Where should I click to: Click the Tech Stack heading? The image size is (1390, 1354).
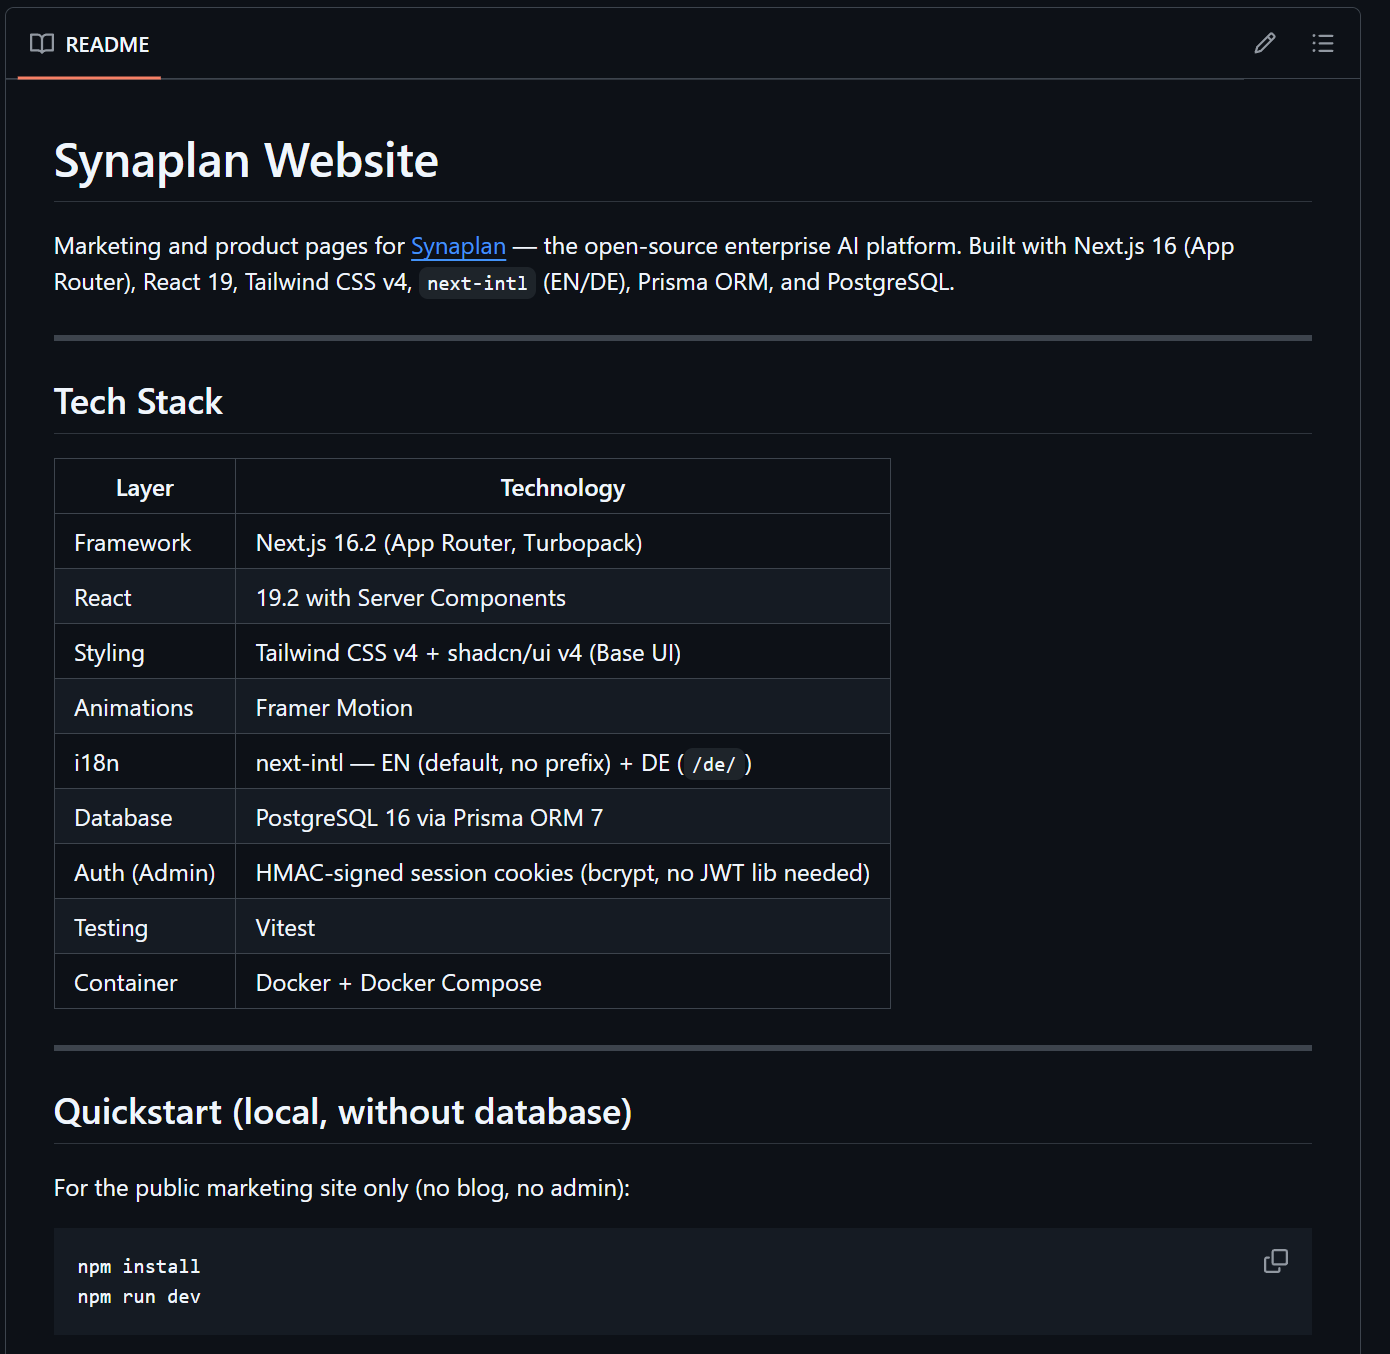click(x=138, y=402)
